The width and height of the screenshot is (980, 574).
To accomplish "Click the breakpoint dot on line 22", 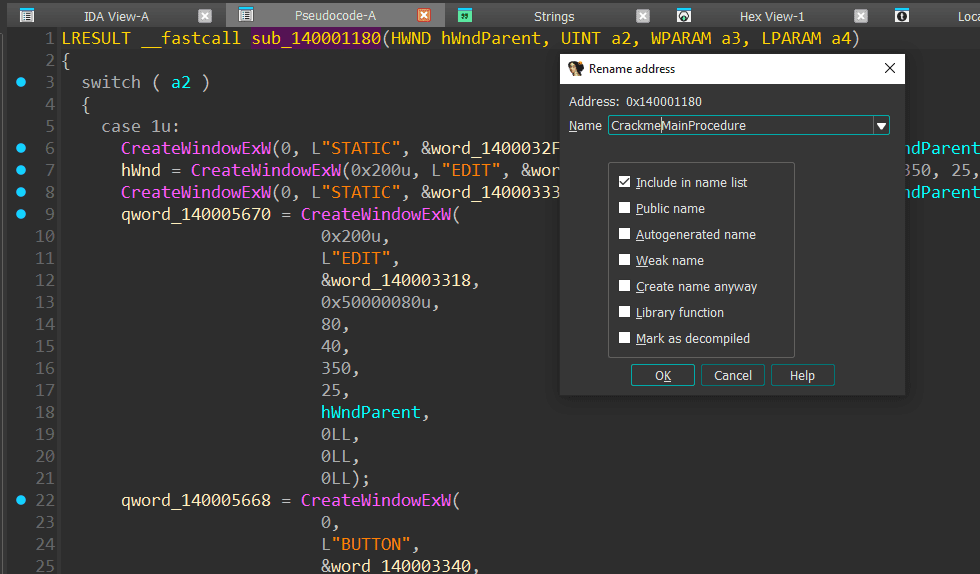I will [22, 500].
